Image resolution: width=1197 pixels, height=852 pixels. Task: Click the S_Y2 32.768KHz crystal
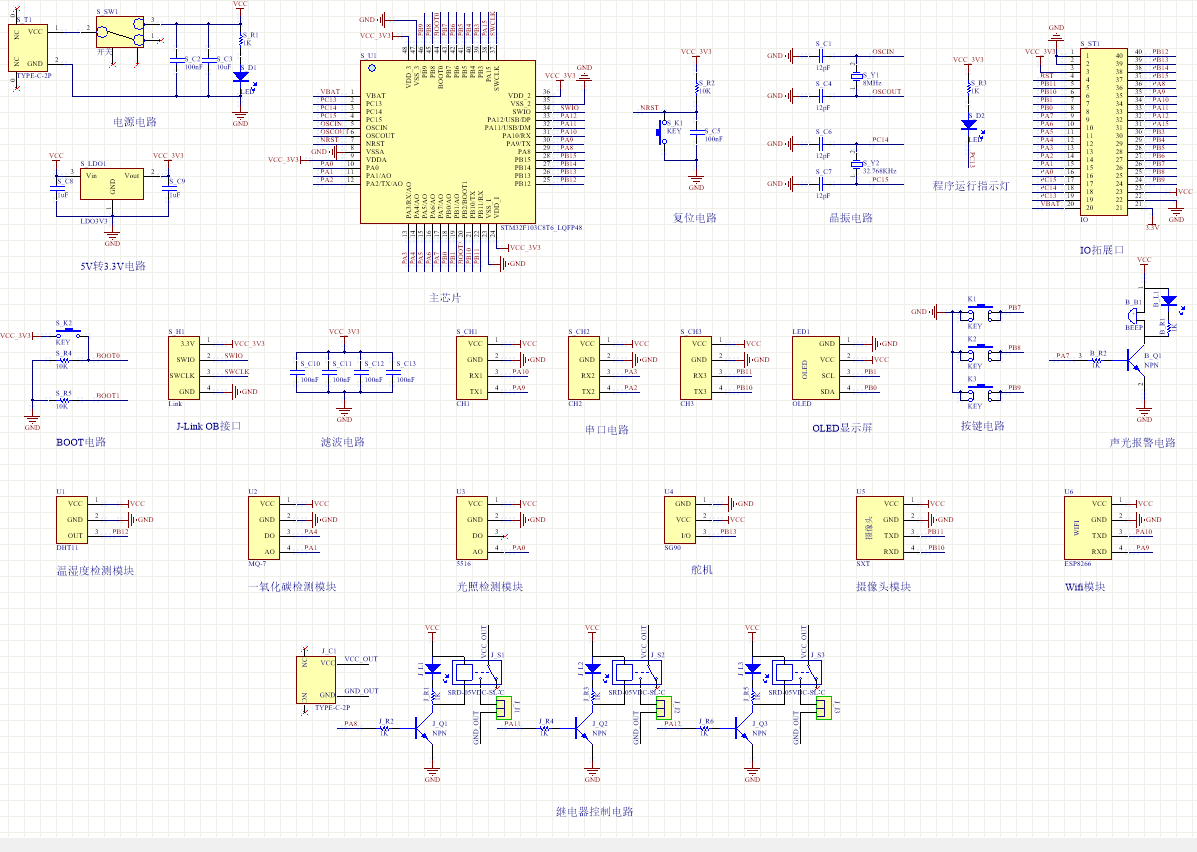click(857, 164)
